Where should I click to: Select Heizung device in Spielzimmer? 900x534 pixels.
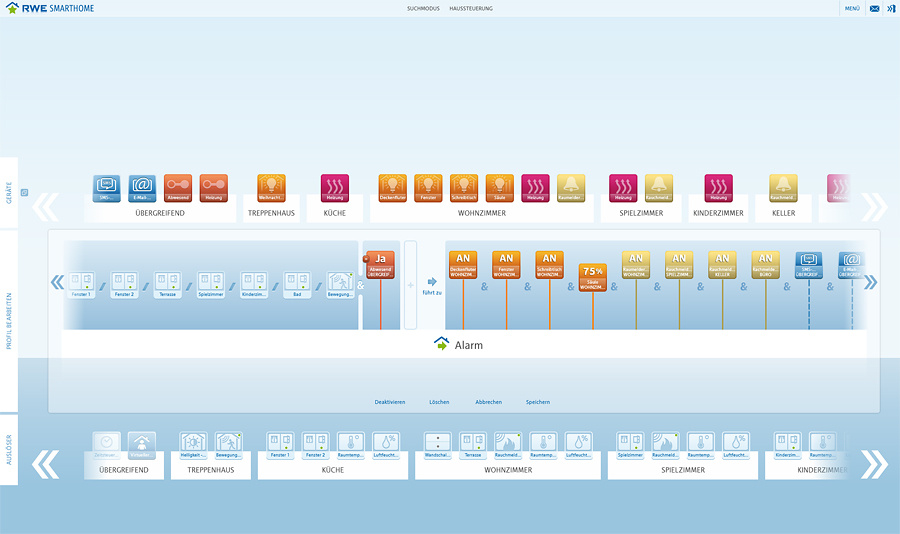tap(623, 188)
